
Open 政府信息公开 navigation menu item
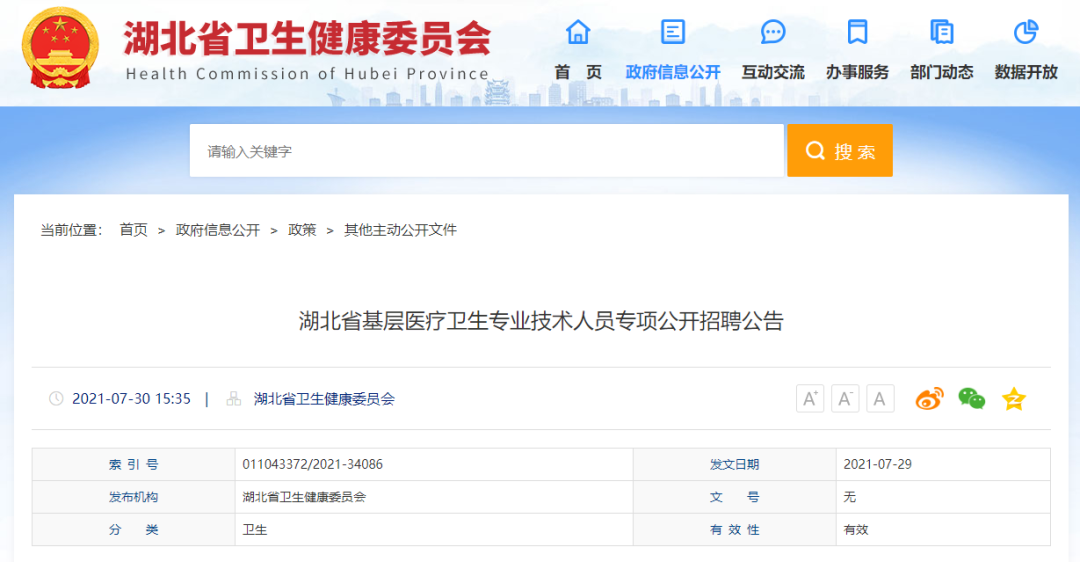pyautogui.click(x=673, y=72)
